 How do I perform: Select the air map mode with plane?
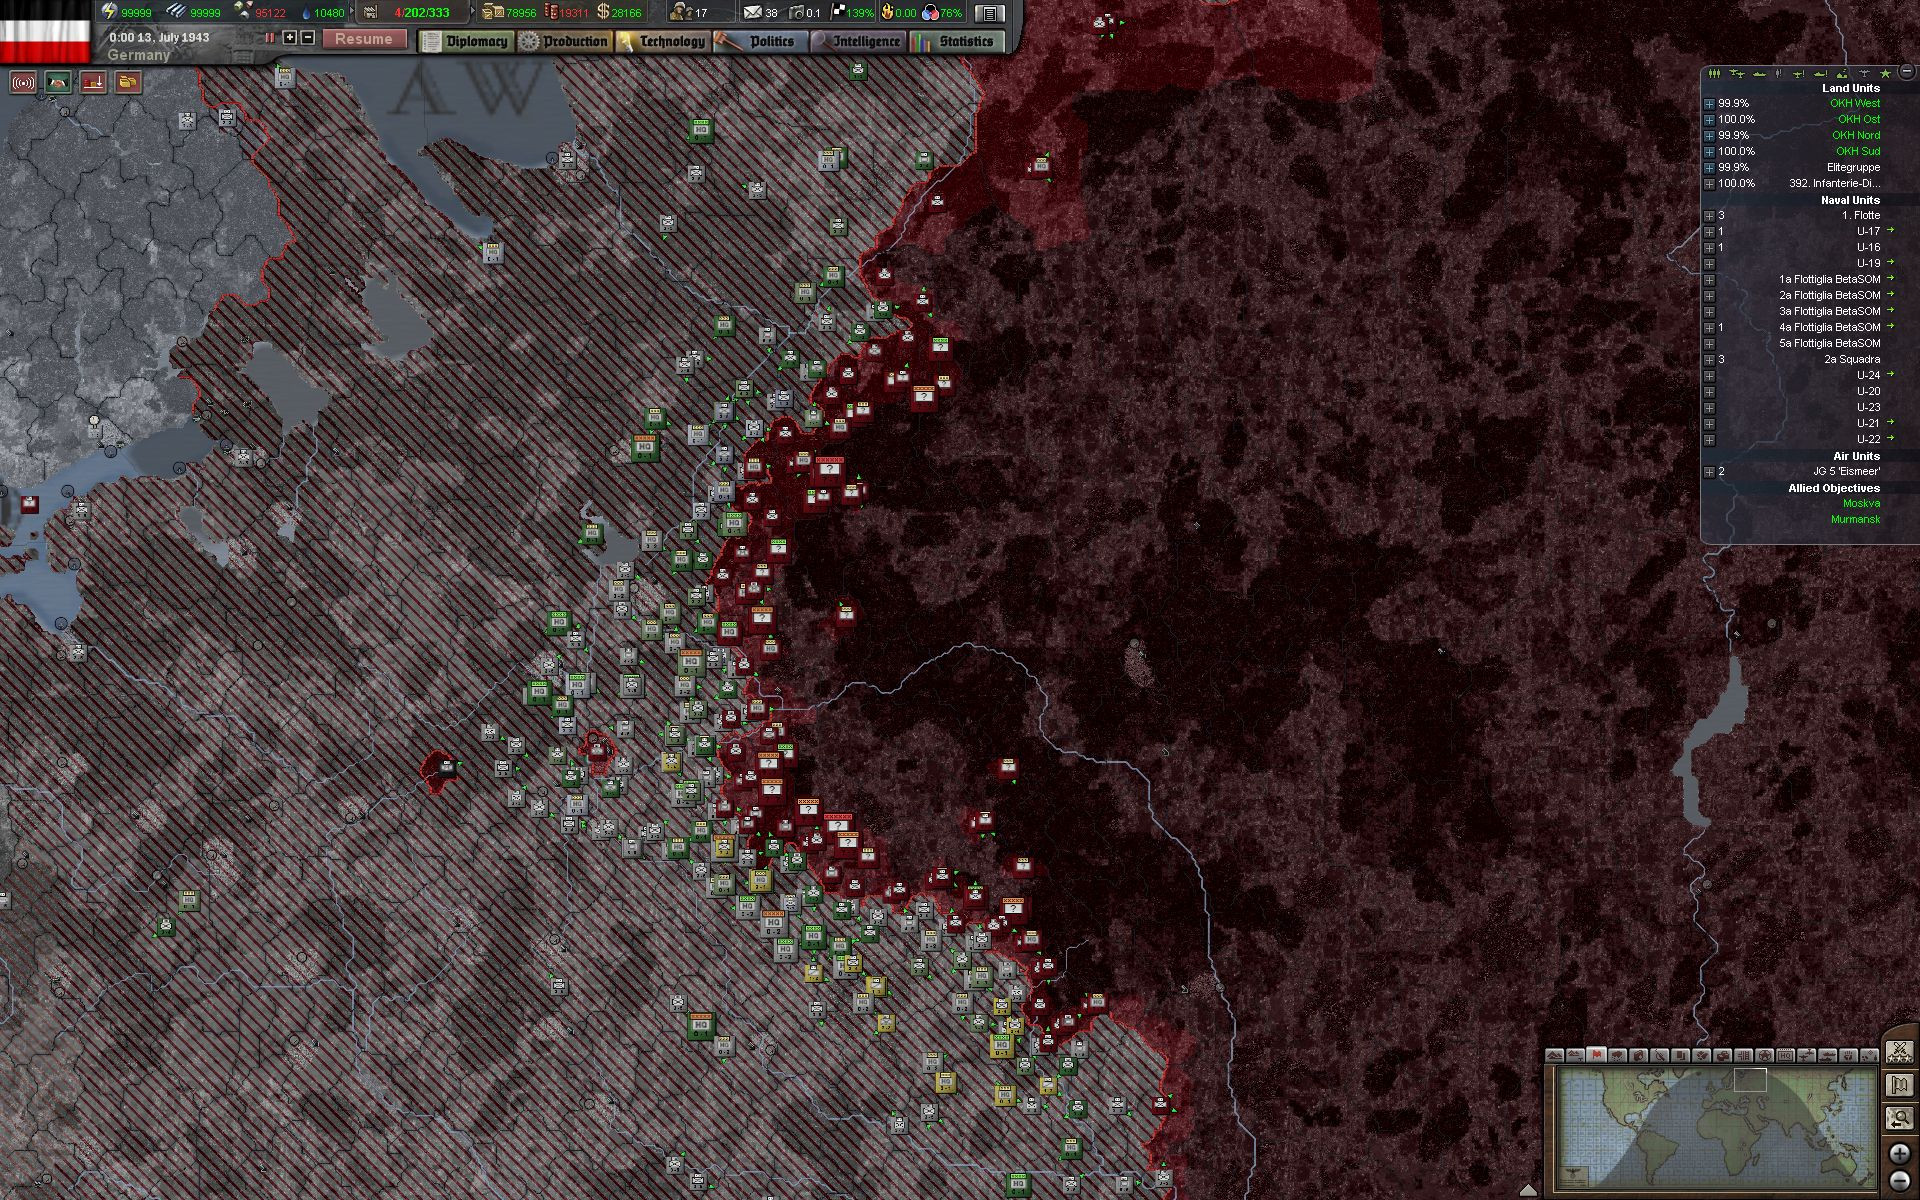click(x=1806, y=1055)
